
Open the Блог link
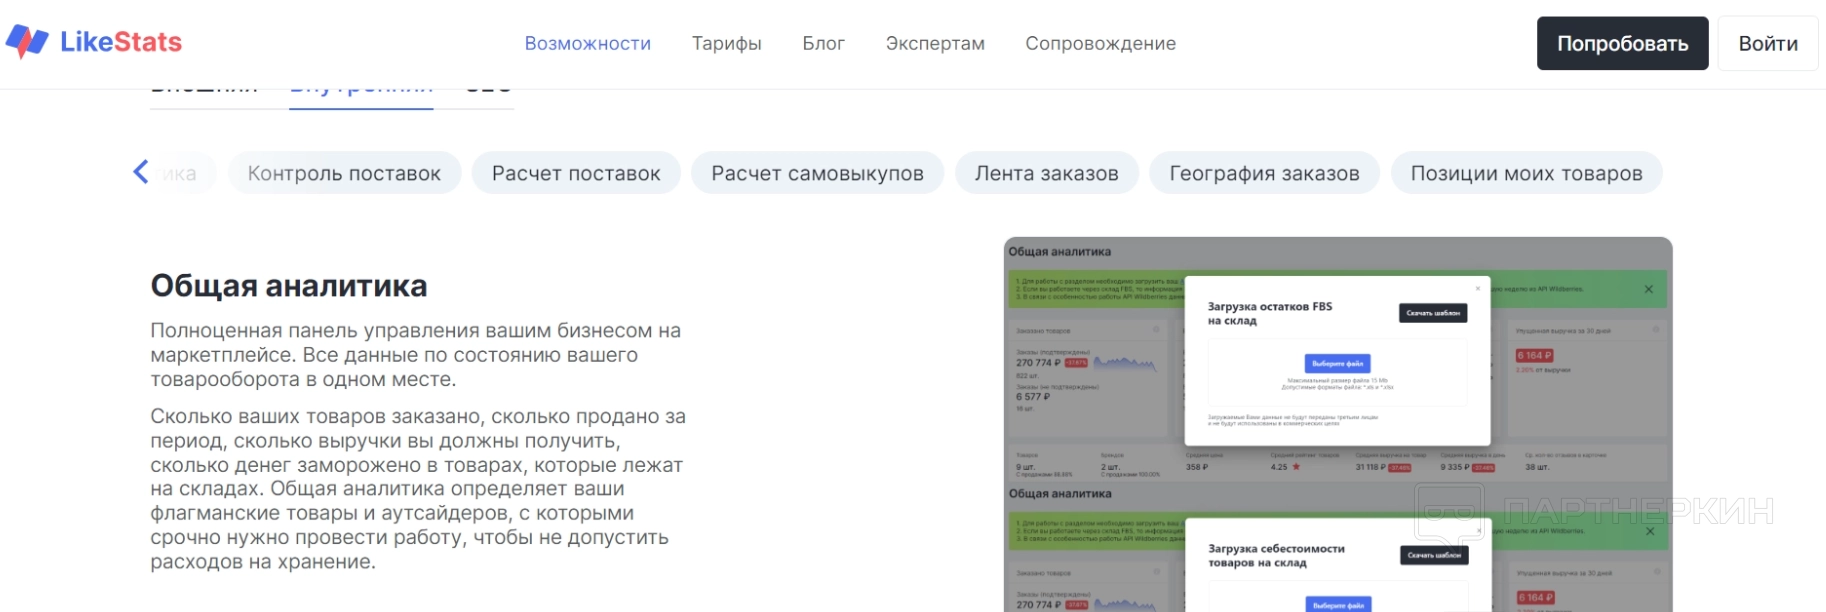(x=823, y=44)
